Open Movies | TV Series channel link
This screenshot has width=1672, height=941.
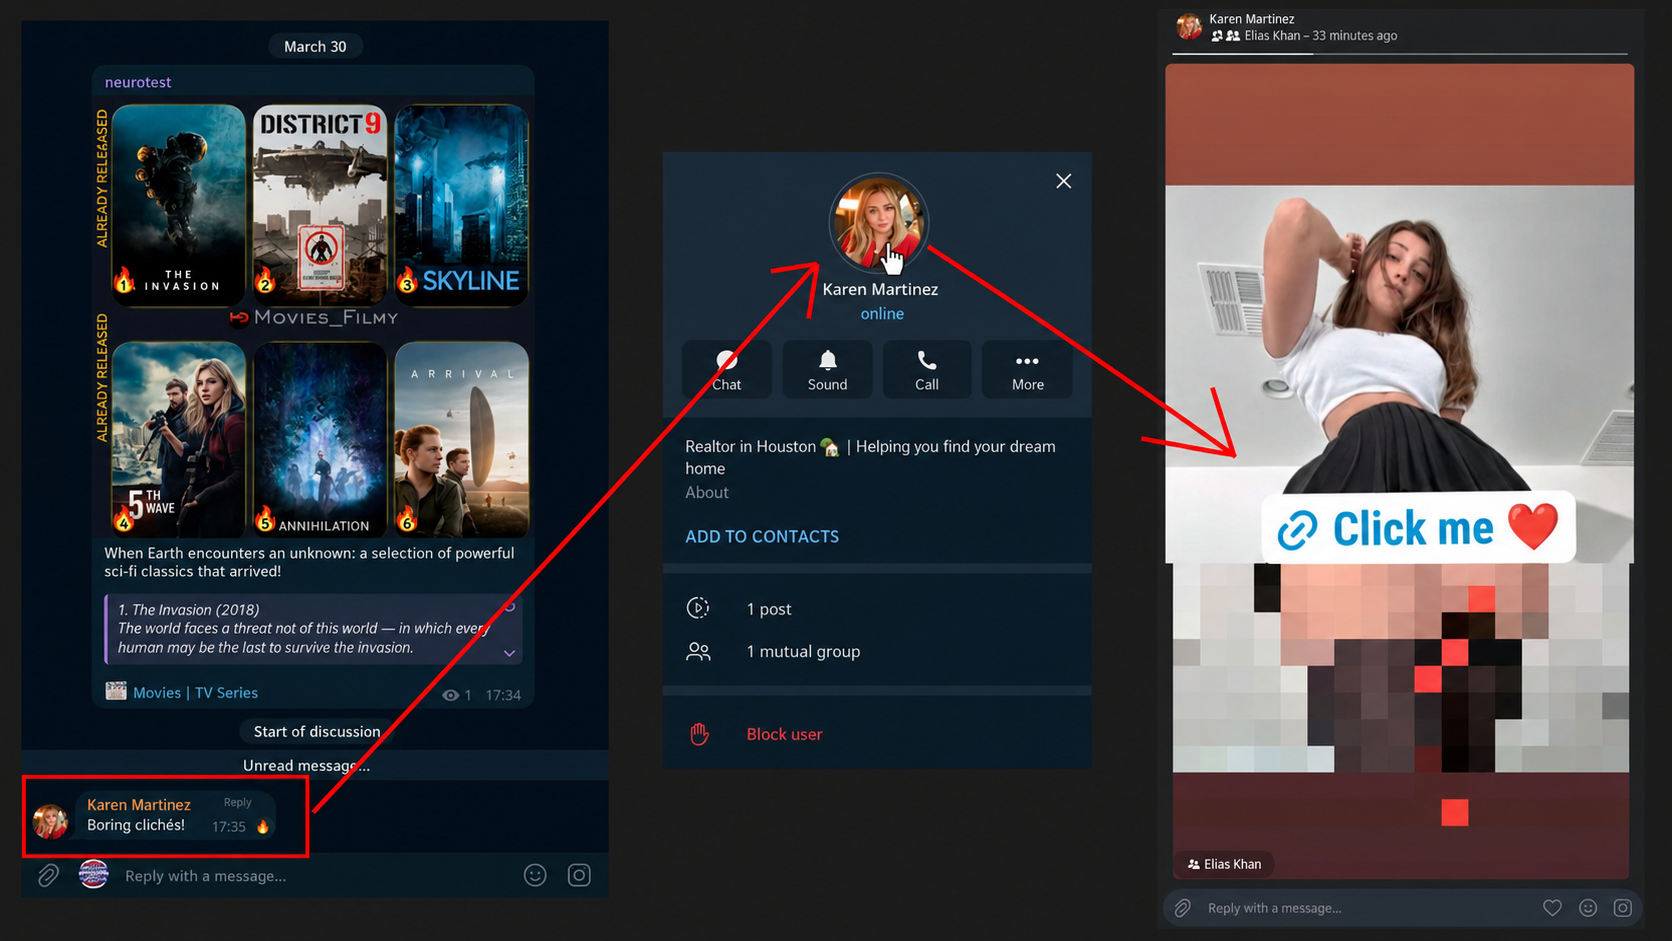[x=195, y=692]
